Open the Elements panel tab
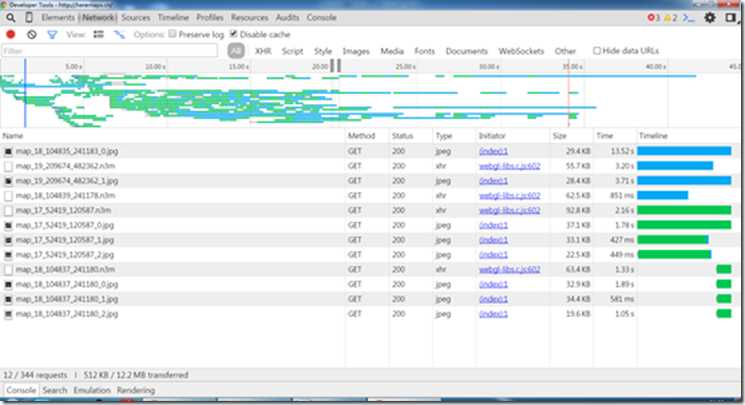Image resolution: width=745 pixels, height=405 pixels. point(58,18)
